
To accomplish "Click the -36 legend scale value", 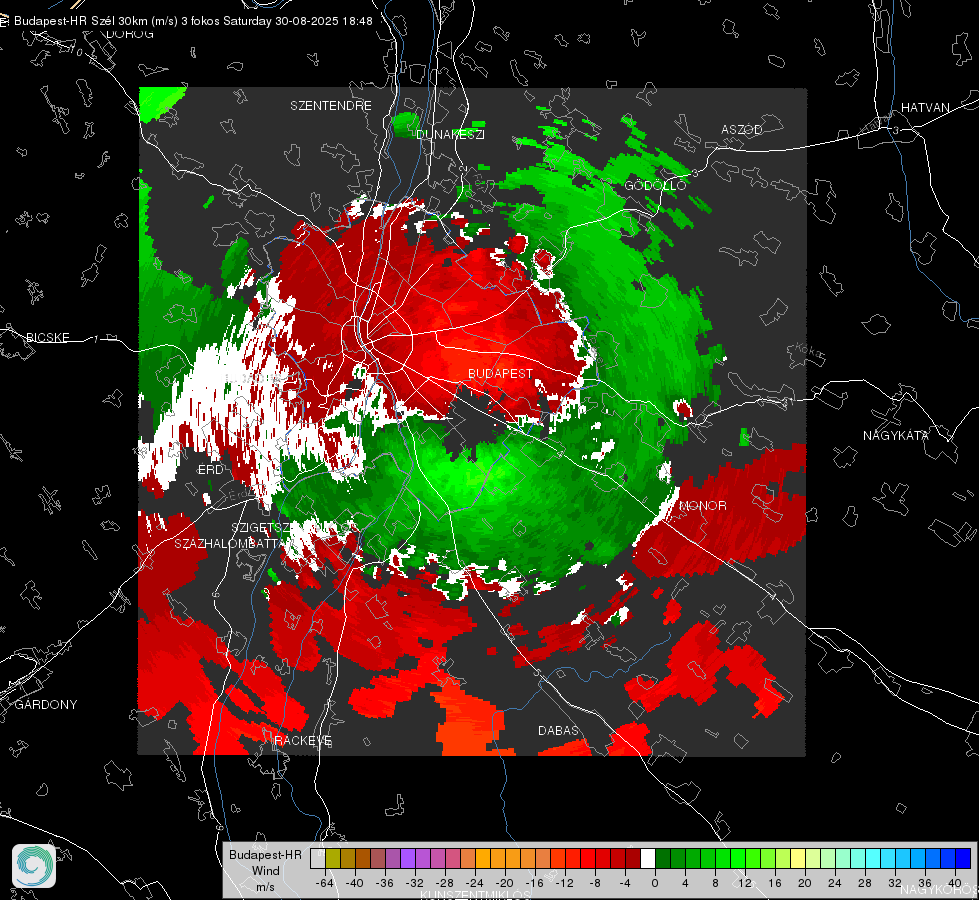I will 385,884.
